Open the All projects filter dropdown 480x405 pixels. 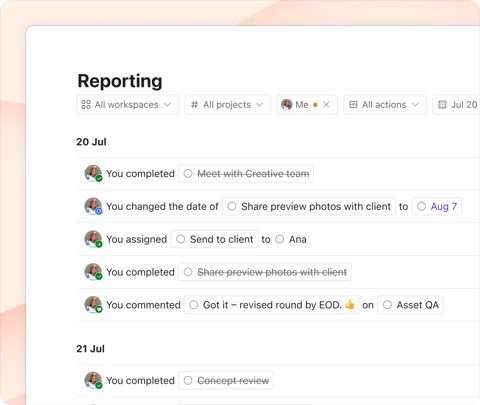227,105
